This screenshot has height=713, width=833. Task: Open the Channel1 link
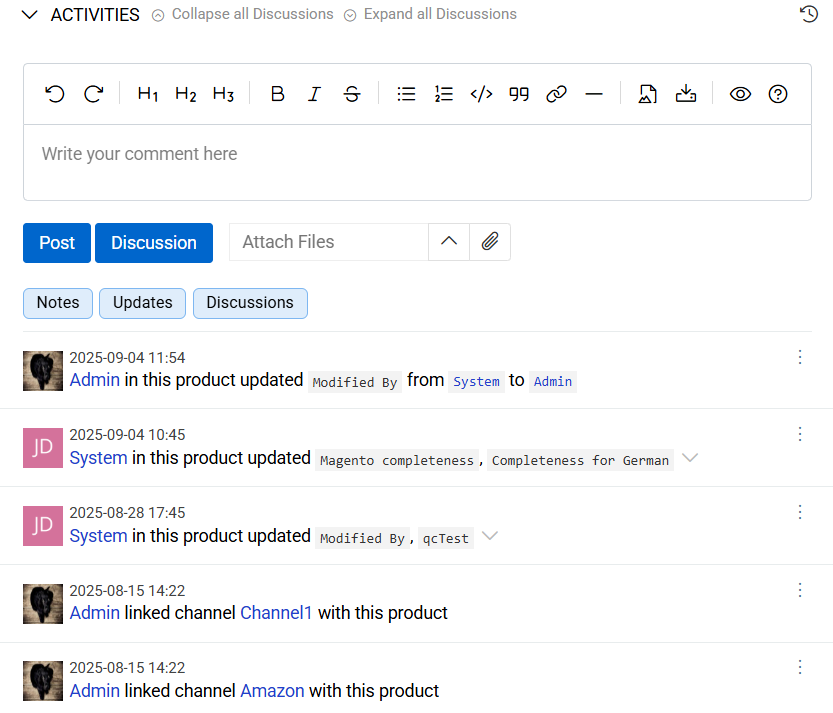(x=276, y=613)
